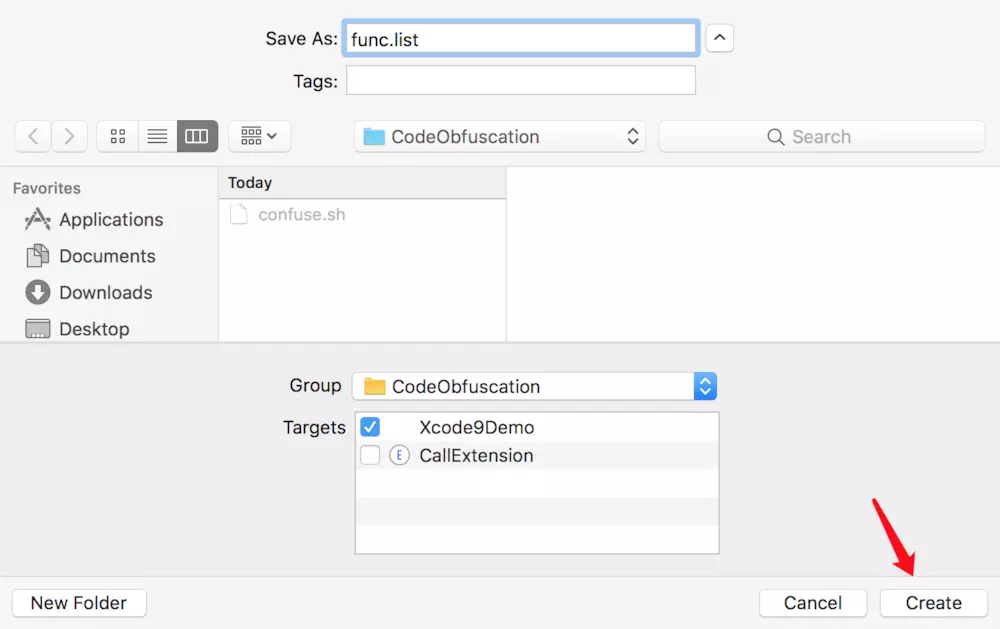
Task: Go forward with the right chevron button
Action: (70, 136)
